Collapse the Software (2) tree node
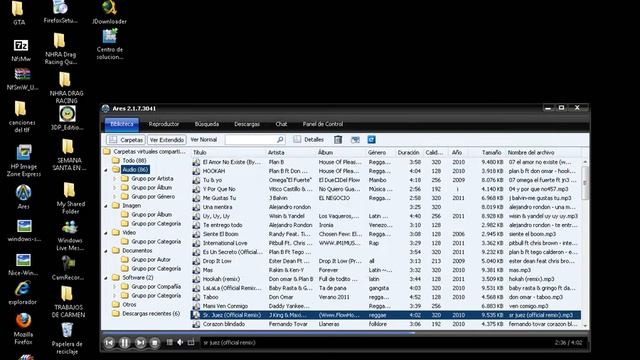 [107, 278]
